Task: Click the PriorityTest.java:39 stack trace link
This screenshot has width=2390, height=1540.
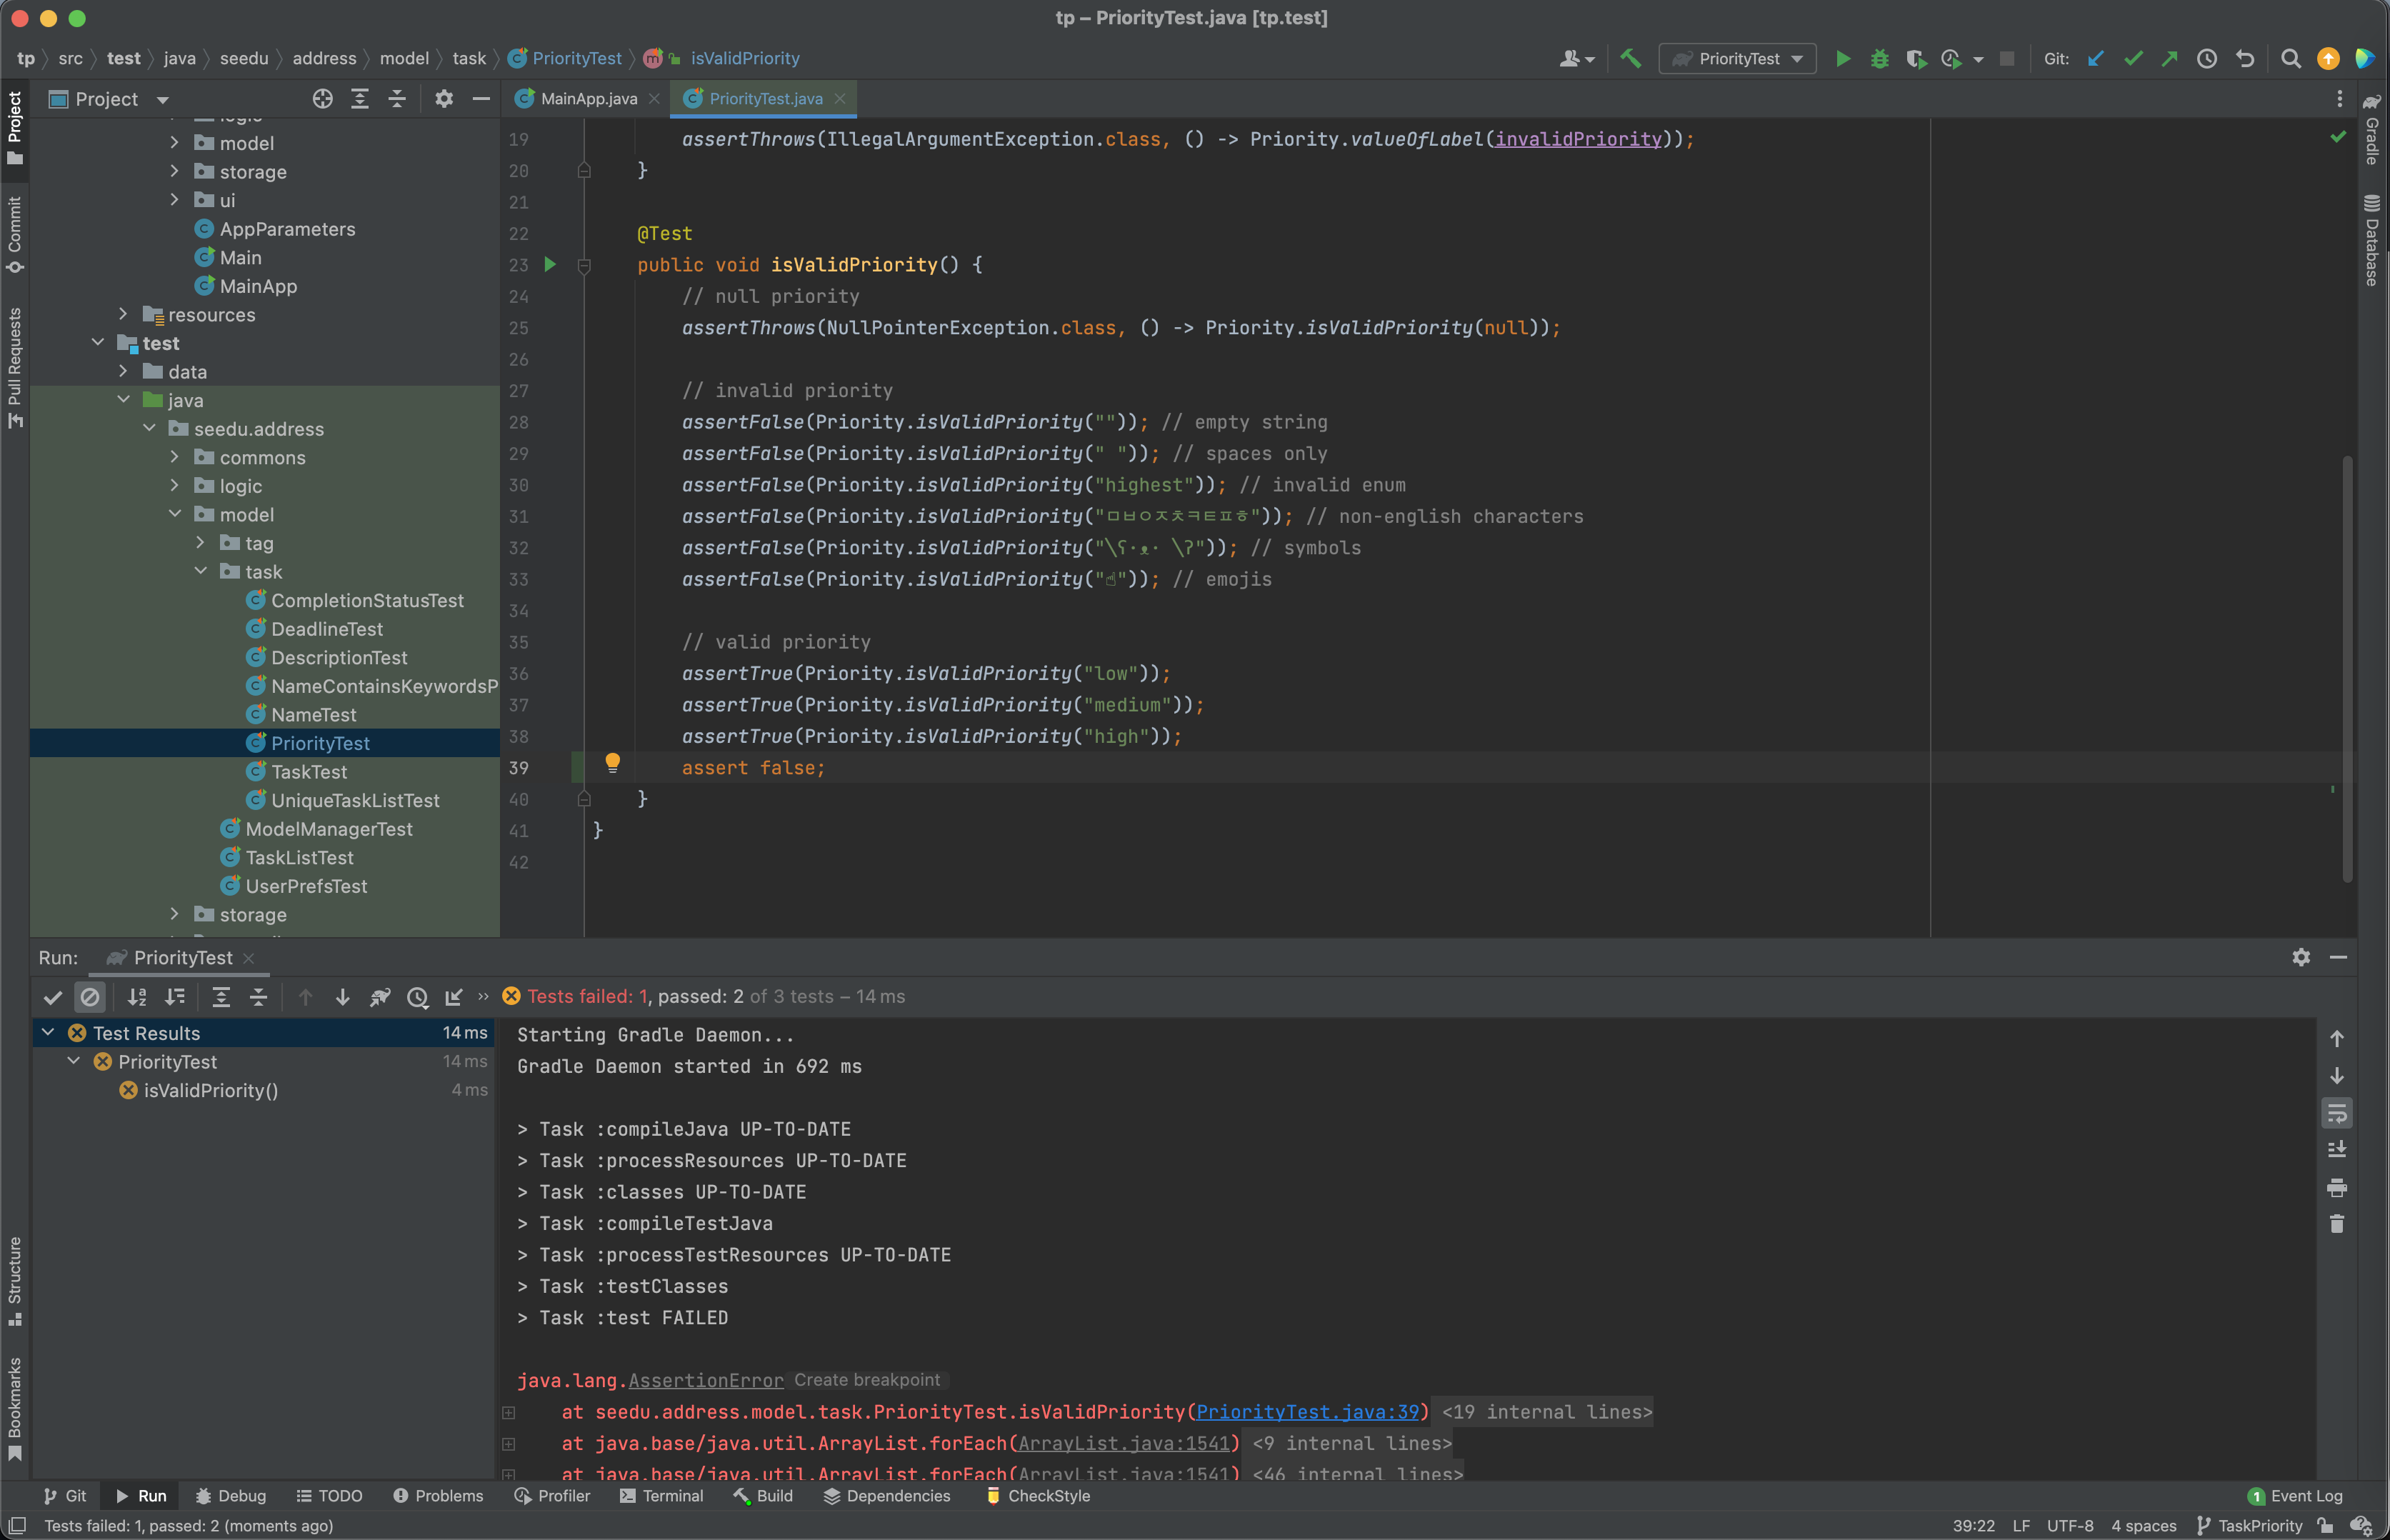Action: tap(1307, 1412)
